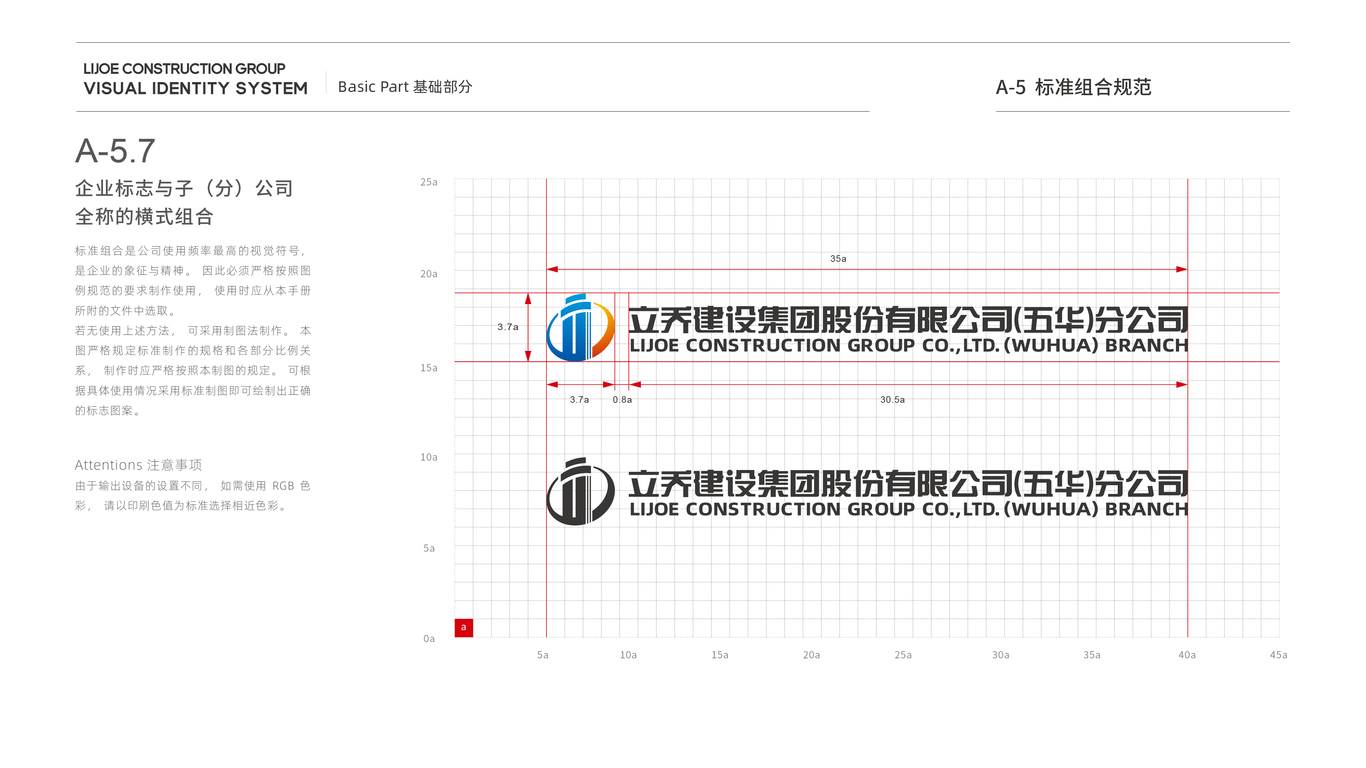Click the 30a horizontal axis label
1366x768 pixels.
coord(1000,655)
